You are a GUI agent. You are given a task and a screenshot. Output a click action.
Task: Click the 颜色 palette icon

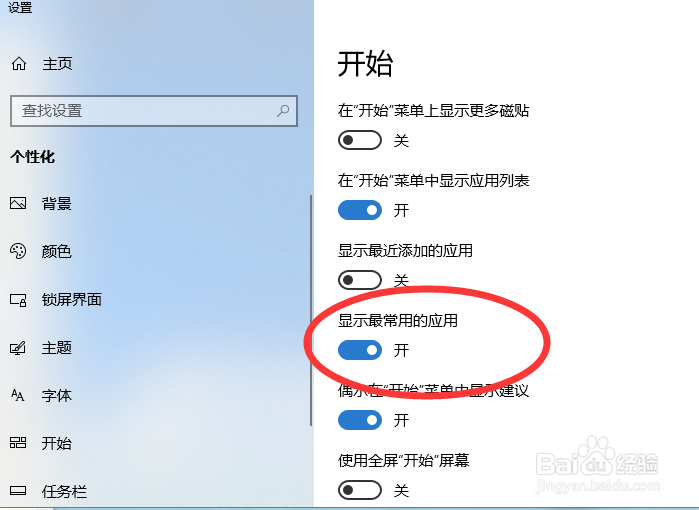click(18, 251)
